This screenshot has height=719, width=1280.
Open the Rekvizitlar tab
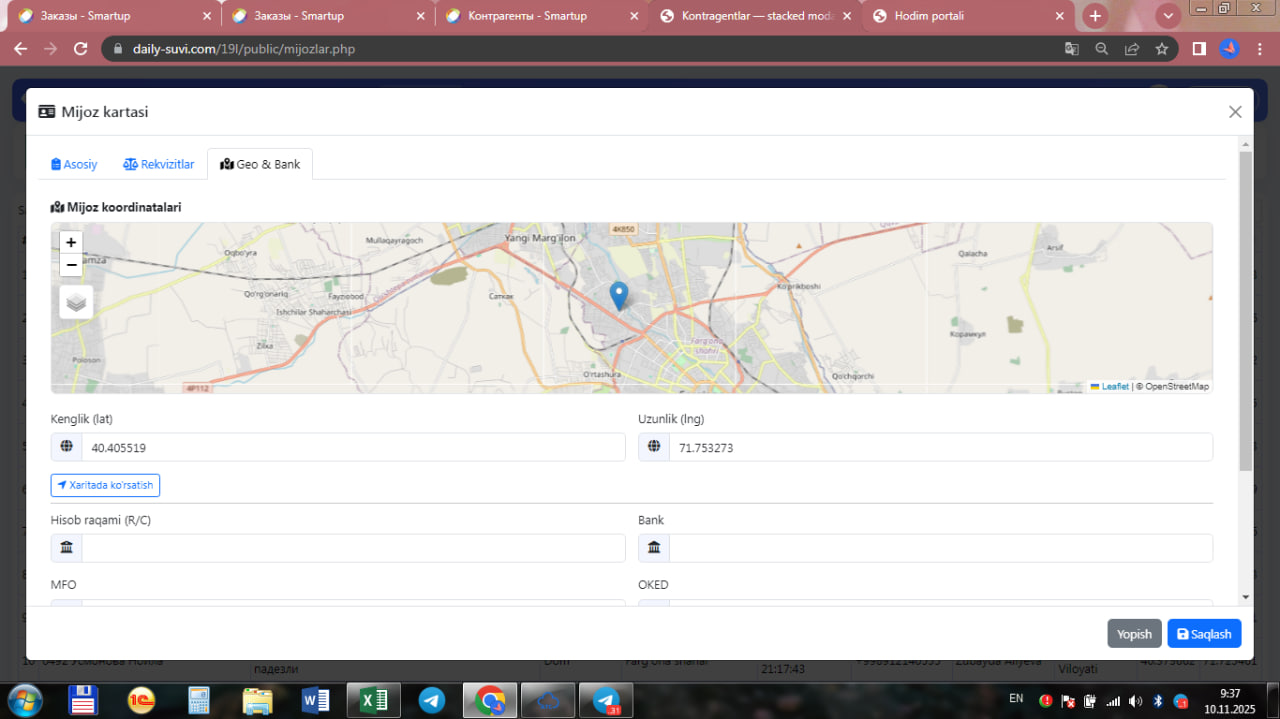pyautogui.click(x=159, y=164)
